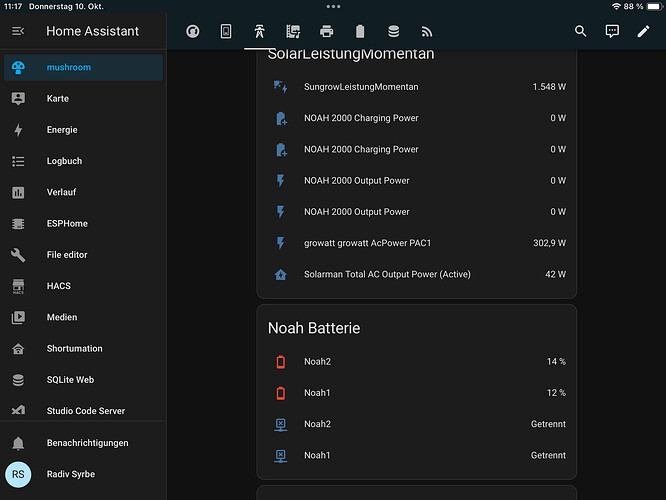Screen dimensions: 666x500
Task: Click the SungrowLeistungMomentan solar power icon
Action: point(280,87)
